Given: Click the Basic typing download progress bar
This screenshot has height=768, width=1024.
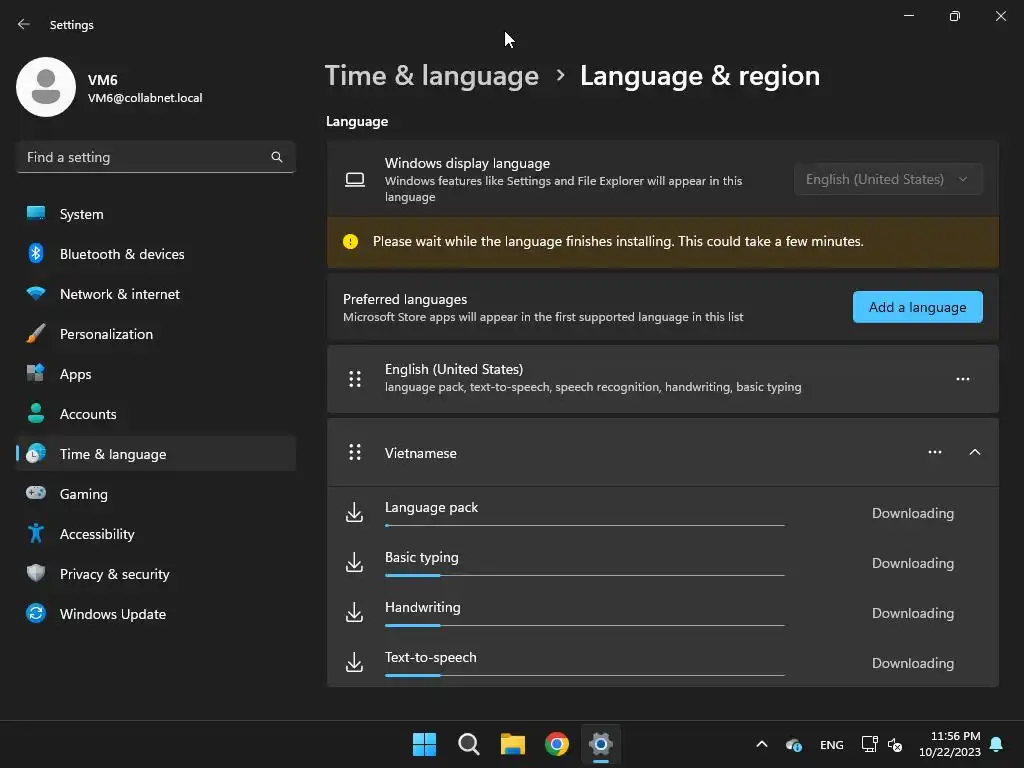Looking at the screenshot, I should pyautogui.click(x=585, y=575).
